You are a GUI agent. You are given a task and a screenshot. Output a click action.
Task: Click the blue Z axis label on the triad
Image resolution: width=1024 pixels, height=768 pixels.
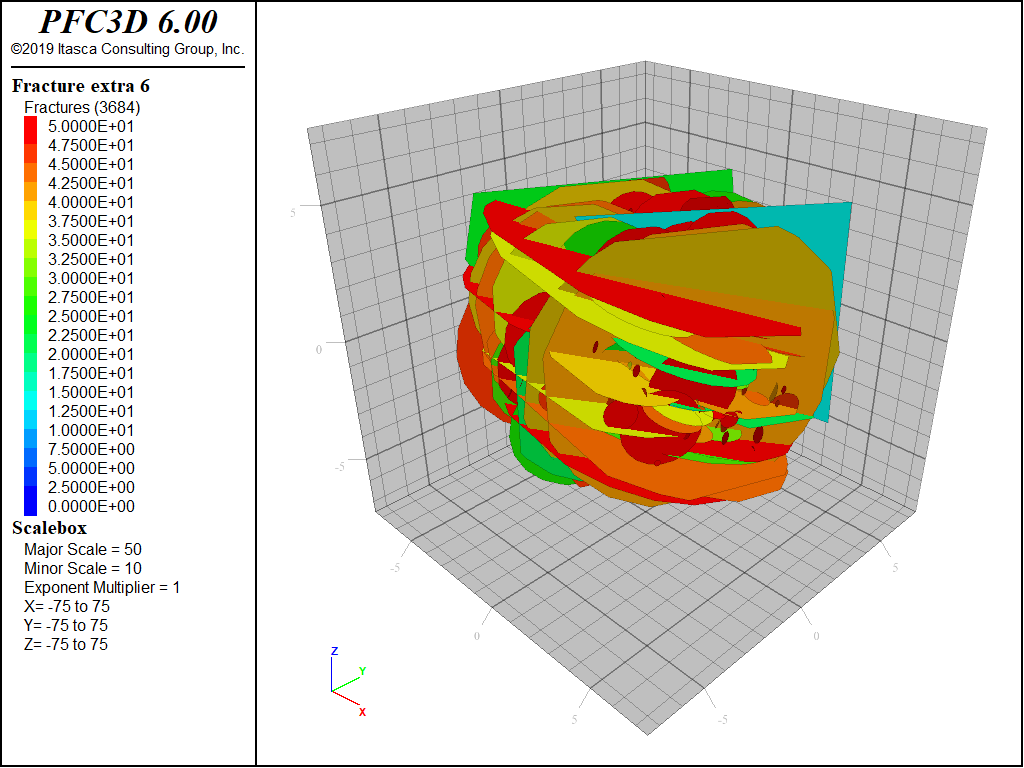(334, 651)
